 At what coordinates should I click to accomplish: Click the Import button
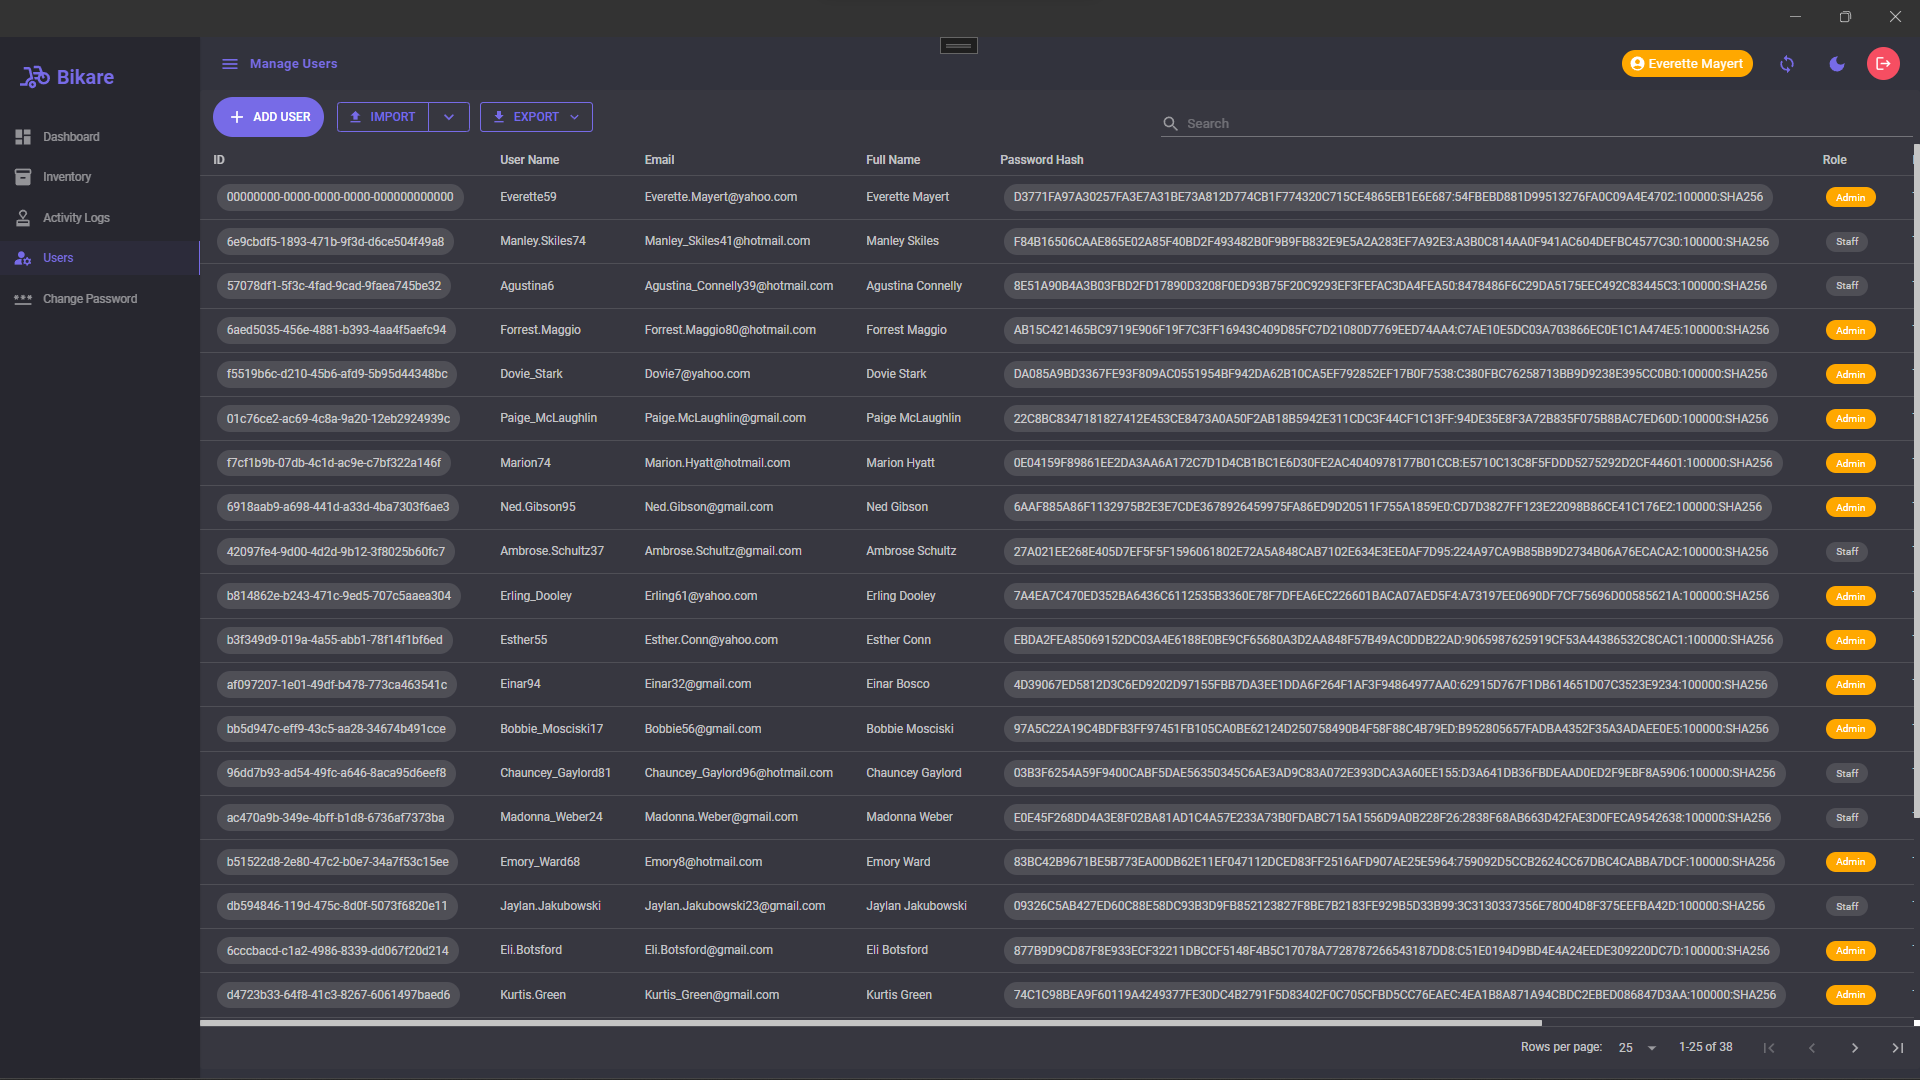point(383,117)
